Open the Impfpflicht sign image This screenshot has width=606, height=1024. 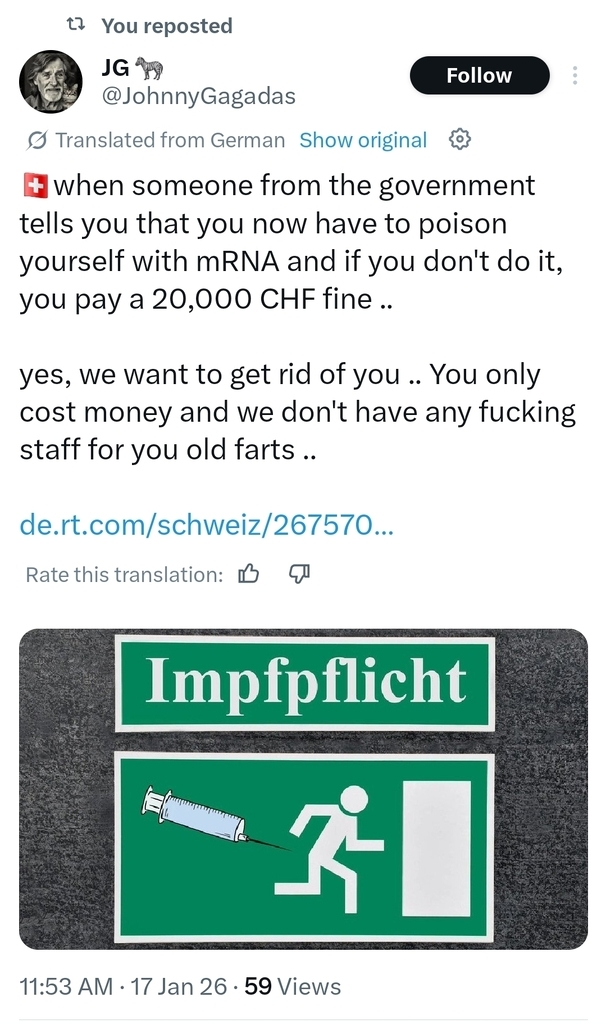303,788
